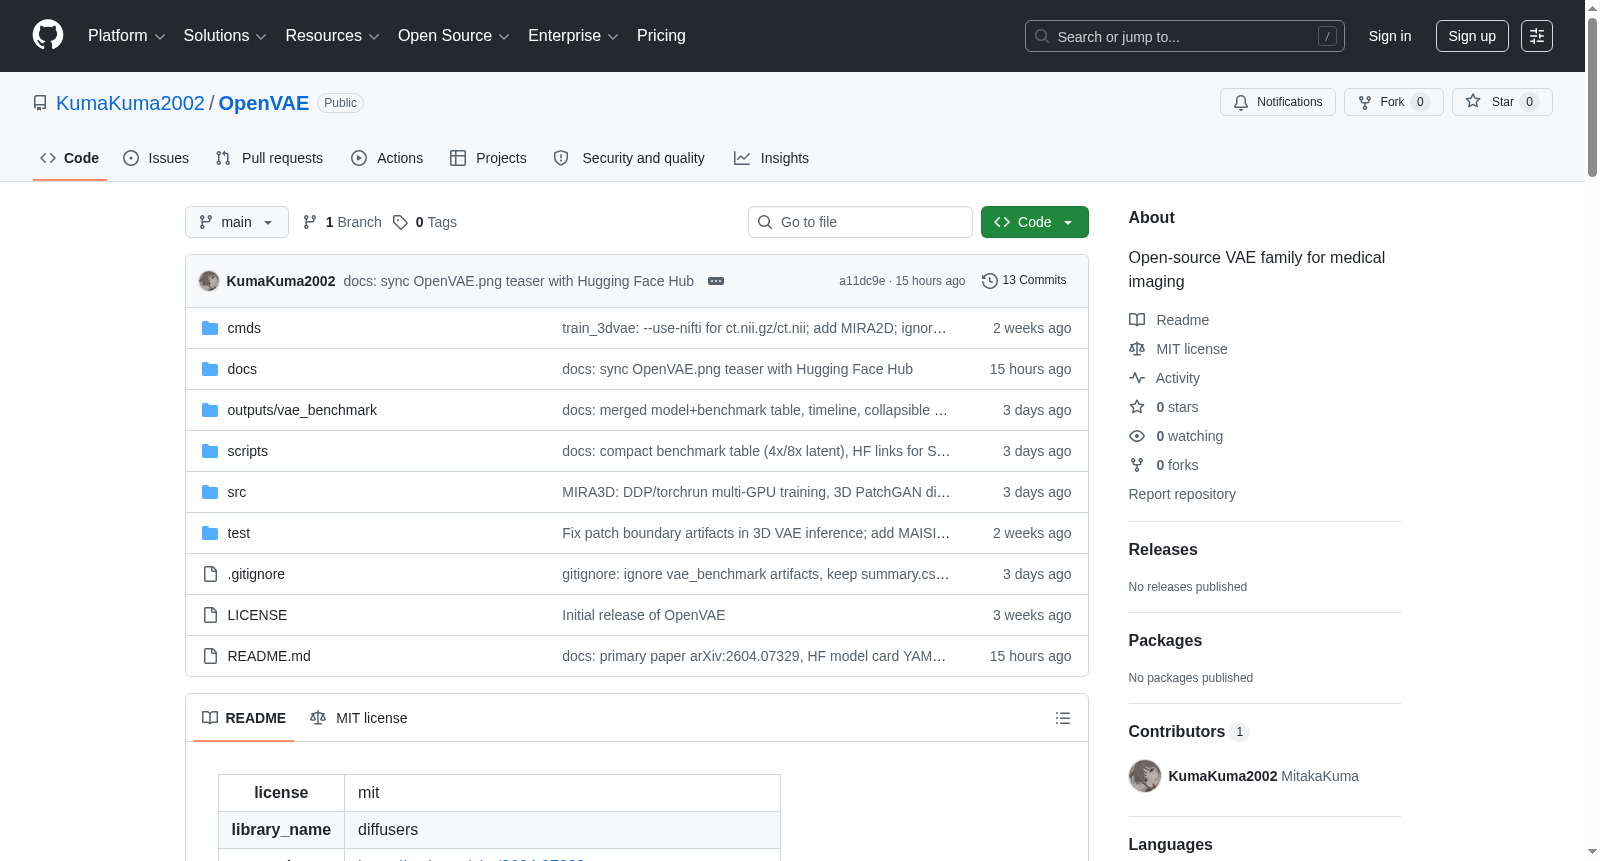The width and height of the screenshot is (1600, 861).
Task: Open OpenVAE repository name link
Action: 264,103
